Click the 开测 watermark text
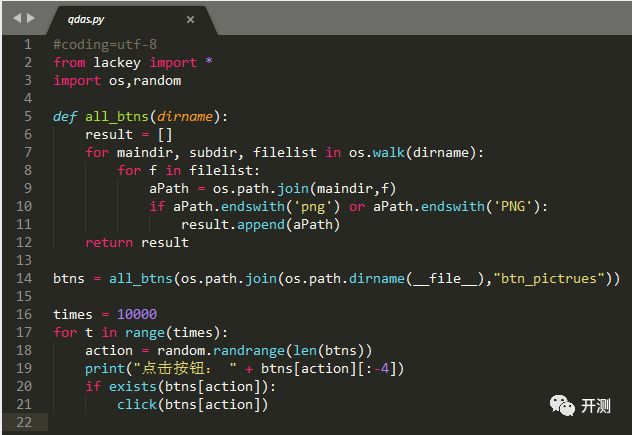632x435 pixels. (595, 406)
